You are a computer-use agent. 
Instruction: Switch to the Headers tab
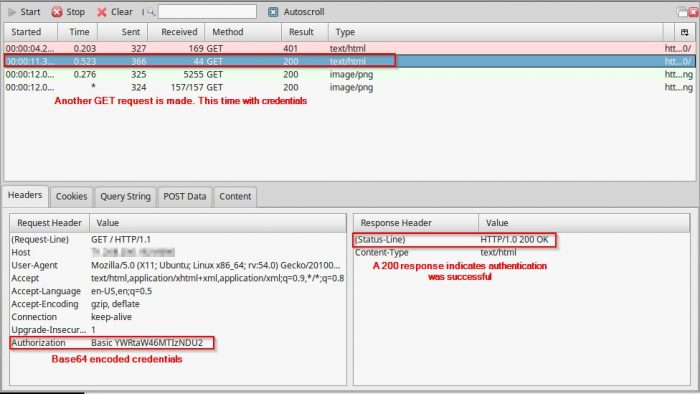tap(25, 195)
